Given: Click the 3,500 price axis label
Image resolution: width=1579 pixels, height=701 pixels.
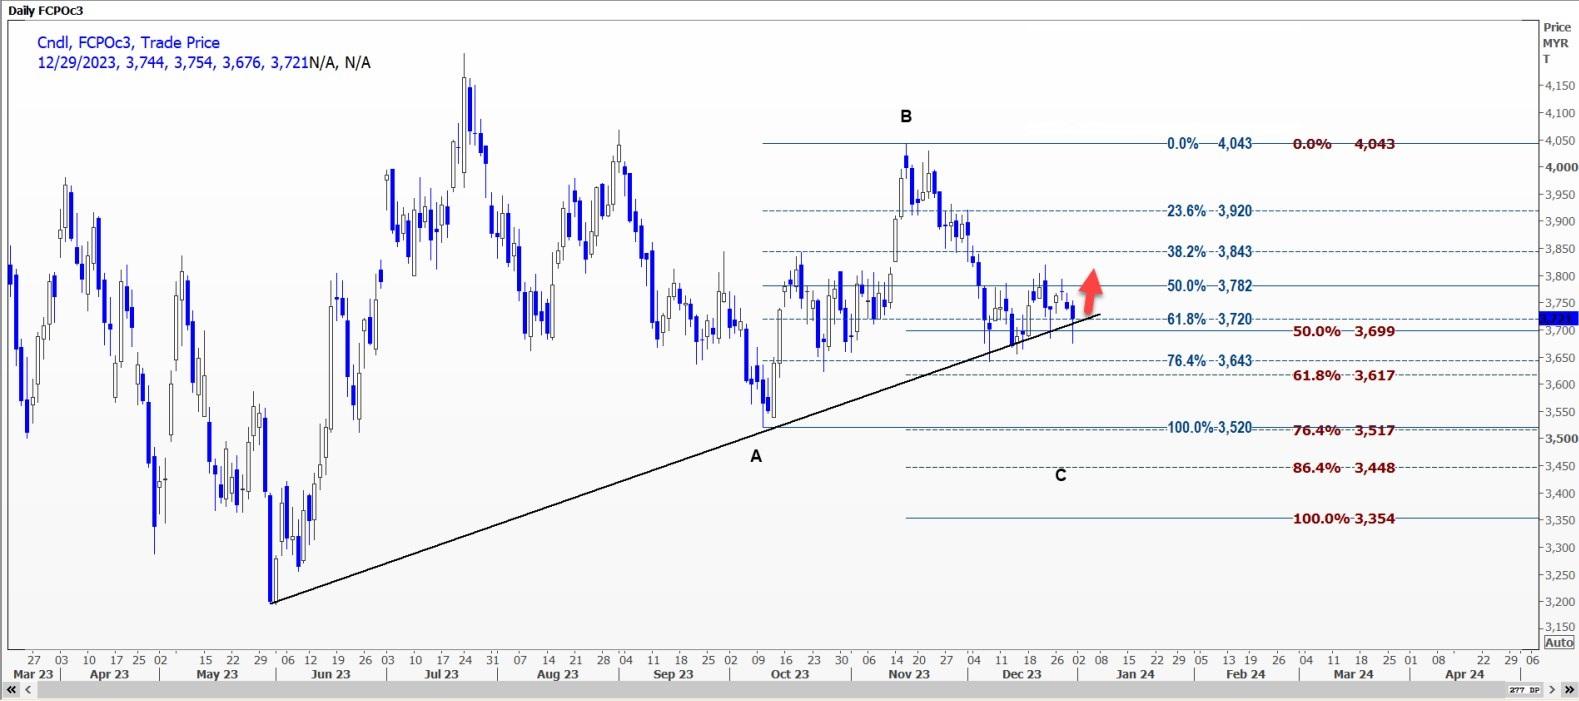Looking at the screenshot, I should point(1560,439).
